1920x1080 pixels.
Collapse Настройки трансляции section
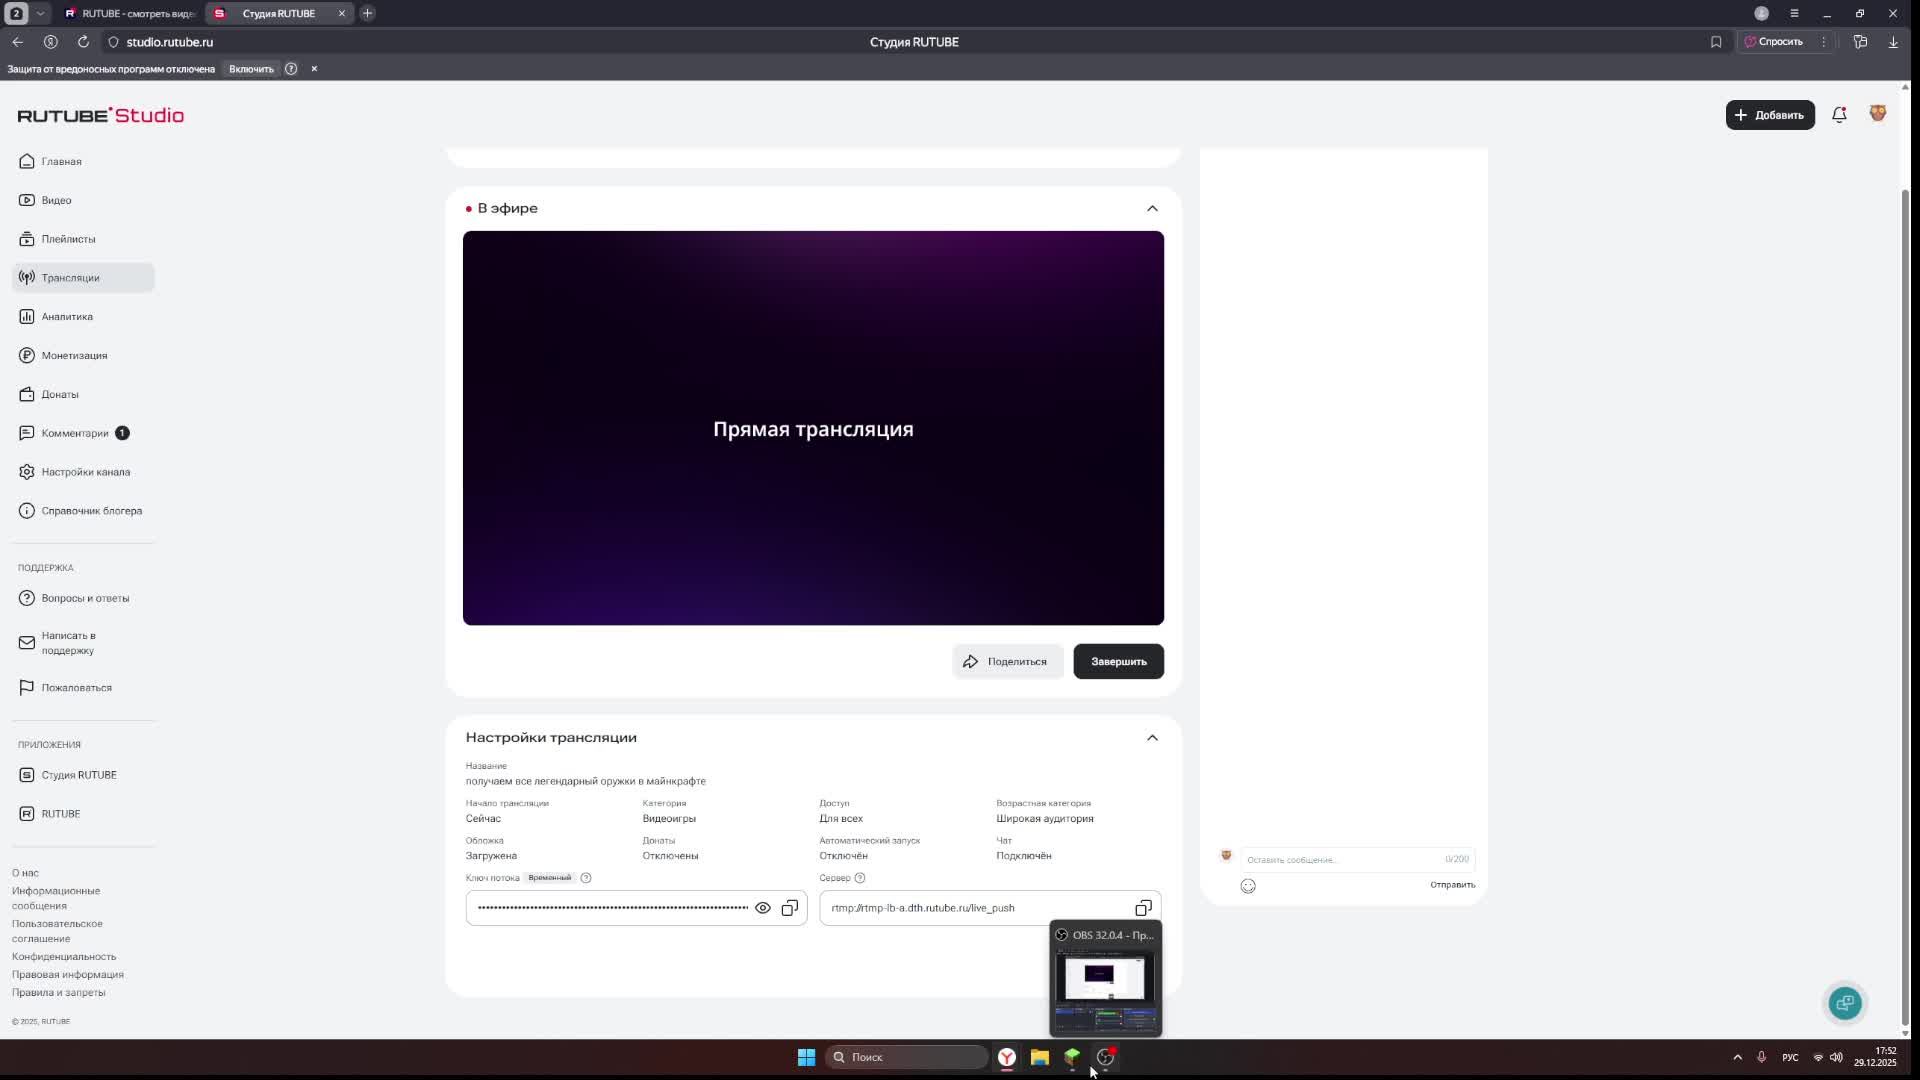tap(1152, 738)
